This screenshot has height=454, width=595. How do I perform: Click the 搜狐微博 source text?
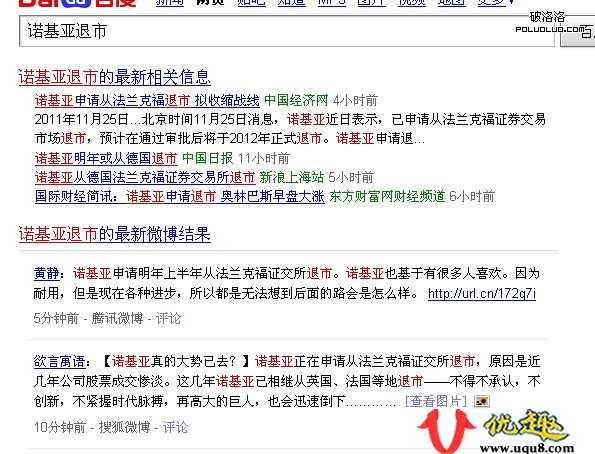pyautogui.click(x=124, y=427)
